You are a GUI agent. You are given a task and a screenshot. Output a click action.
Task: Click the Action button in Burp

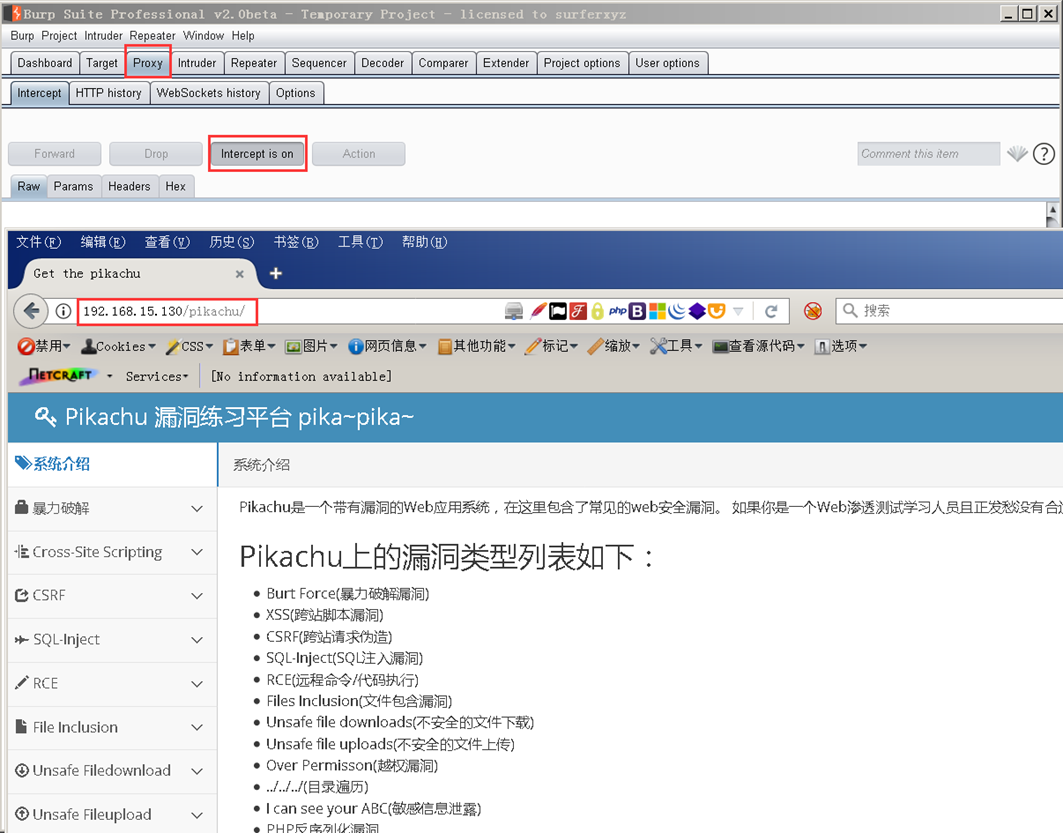coord(359,154)
